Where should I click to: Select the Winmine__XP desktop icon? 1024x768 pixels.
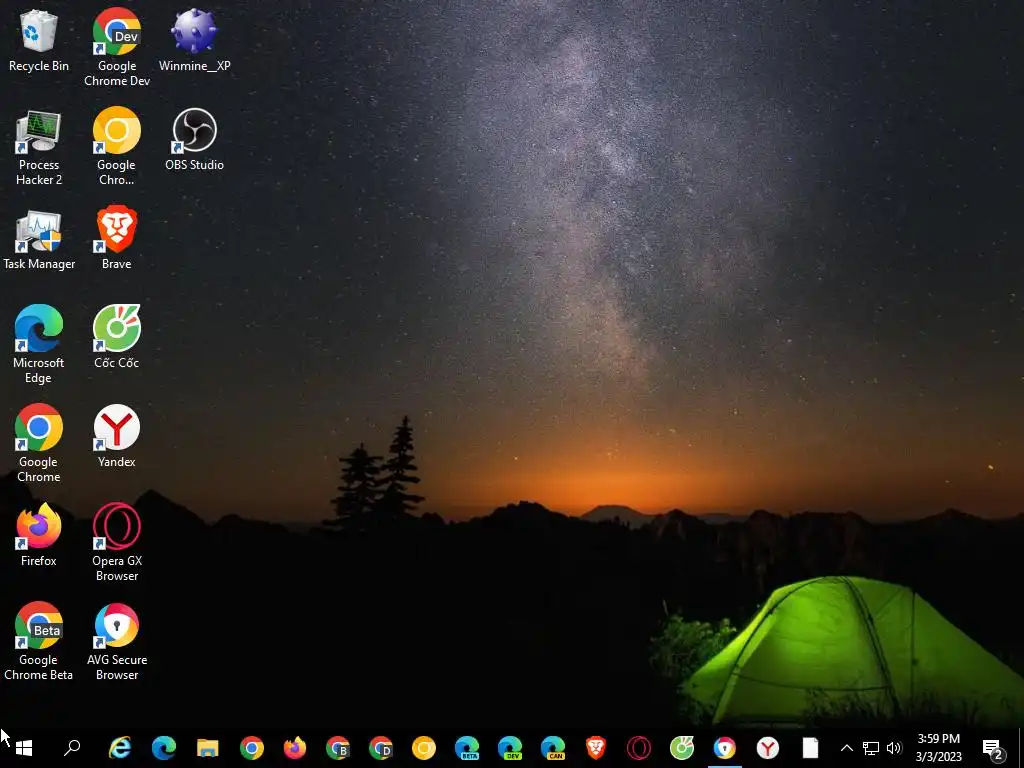(195, 40)
